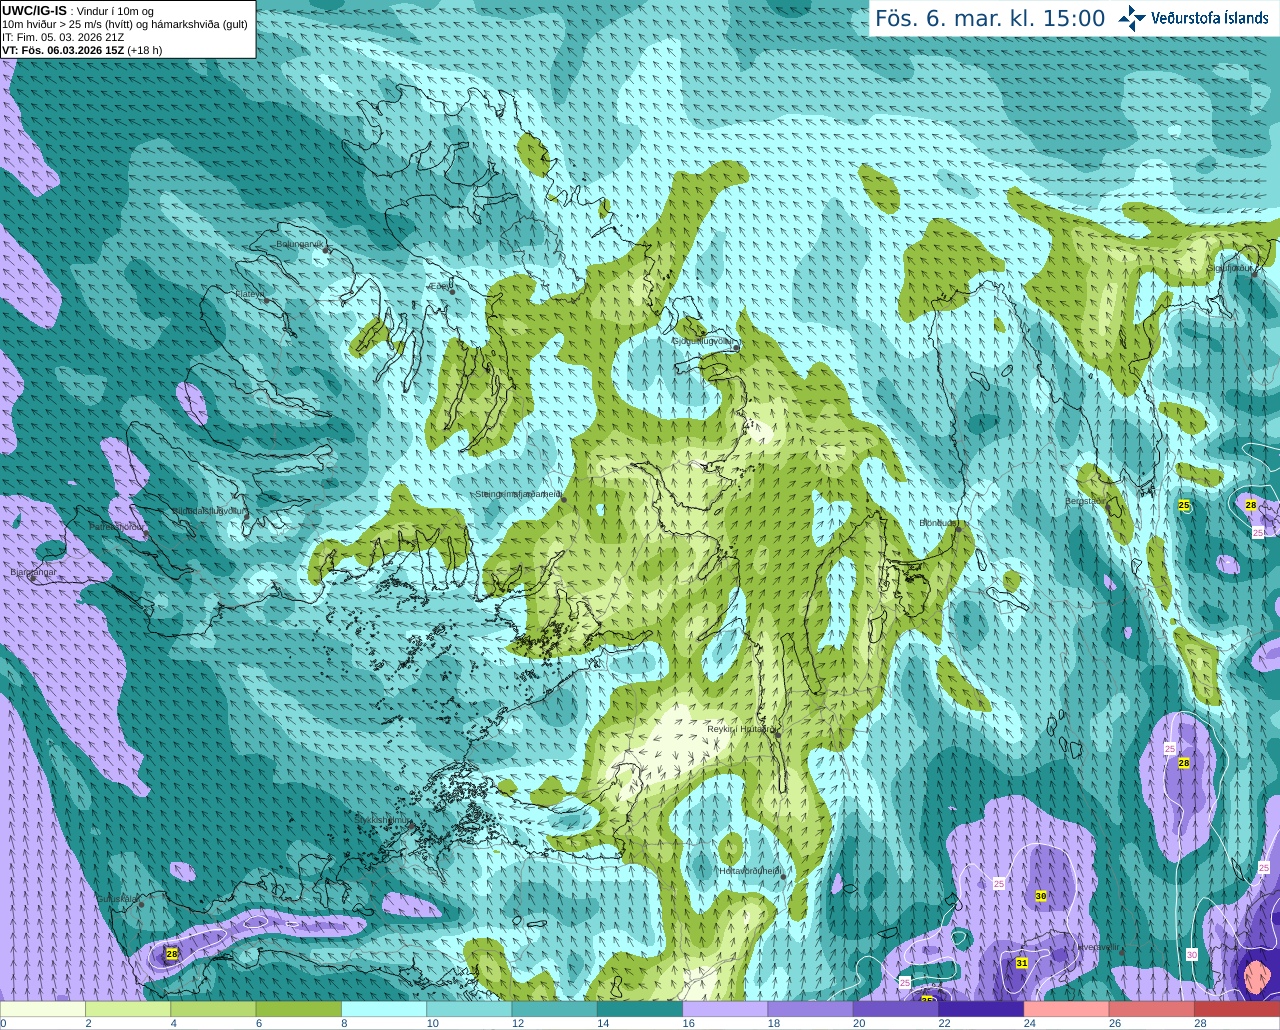Click the Gufuskálar station label
The height and width of the screenshot is (1030, 1280).
(x=116, y=899)
